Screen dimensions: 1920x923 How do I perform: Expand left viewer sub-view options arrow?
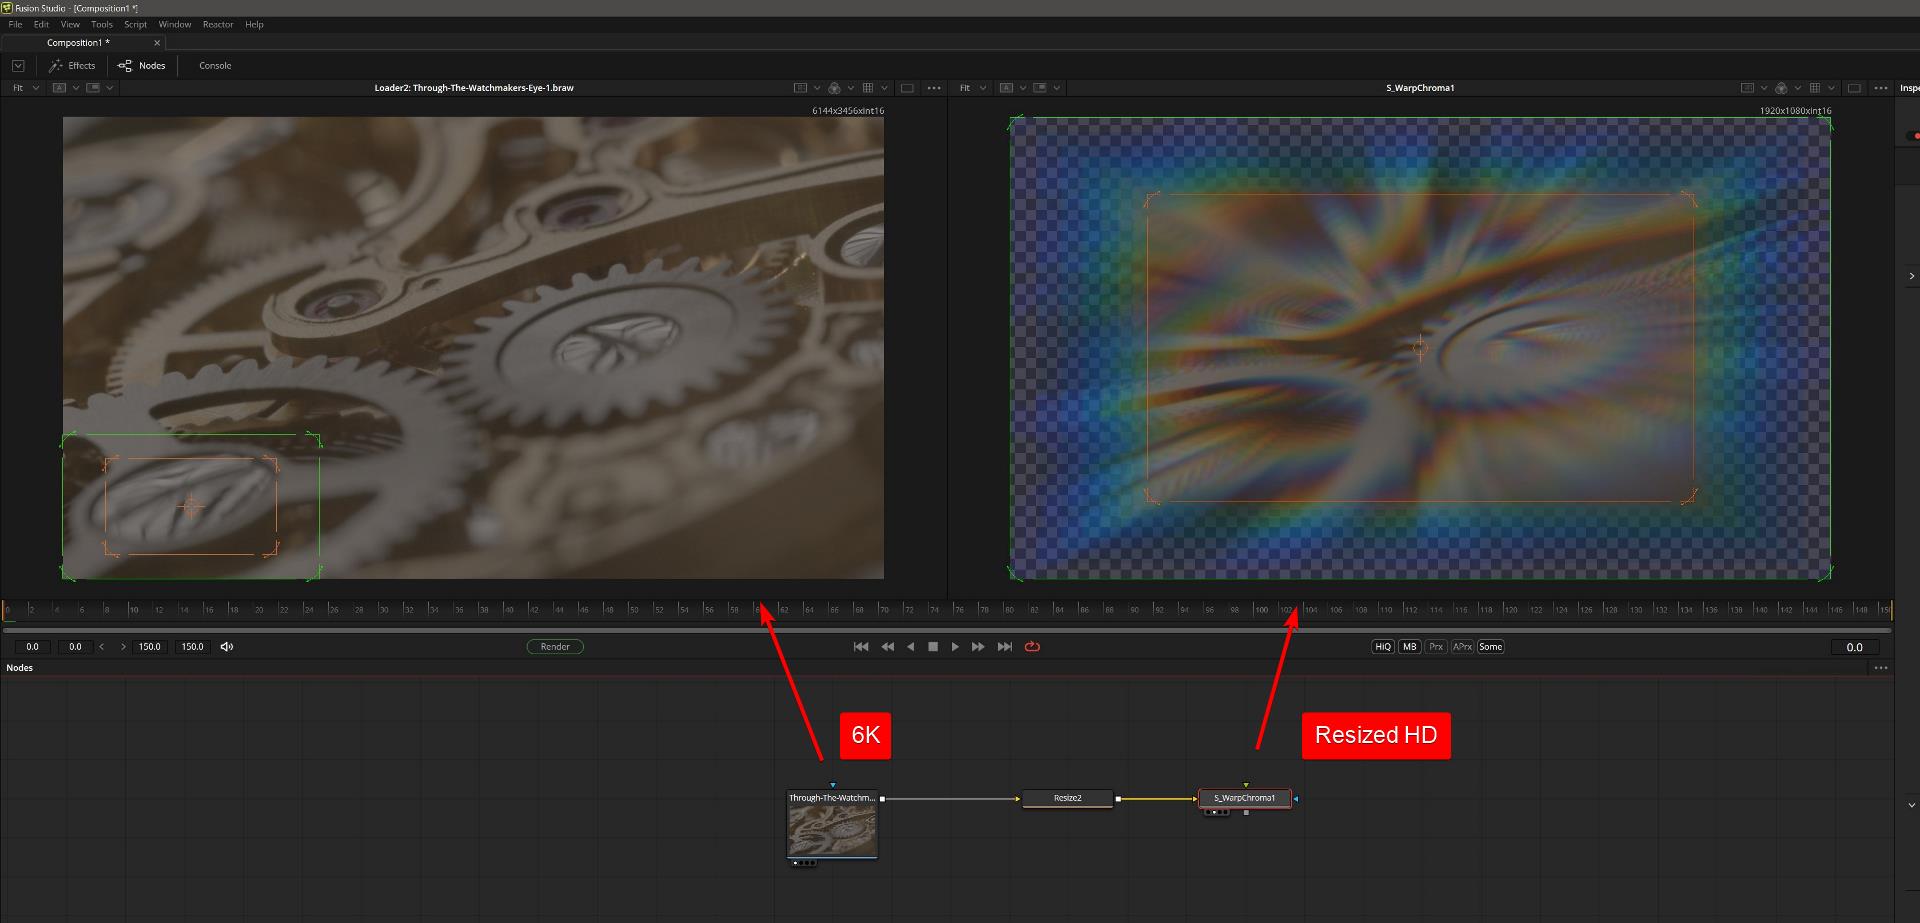[x=110, y=88]
